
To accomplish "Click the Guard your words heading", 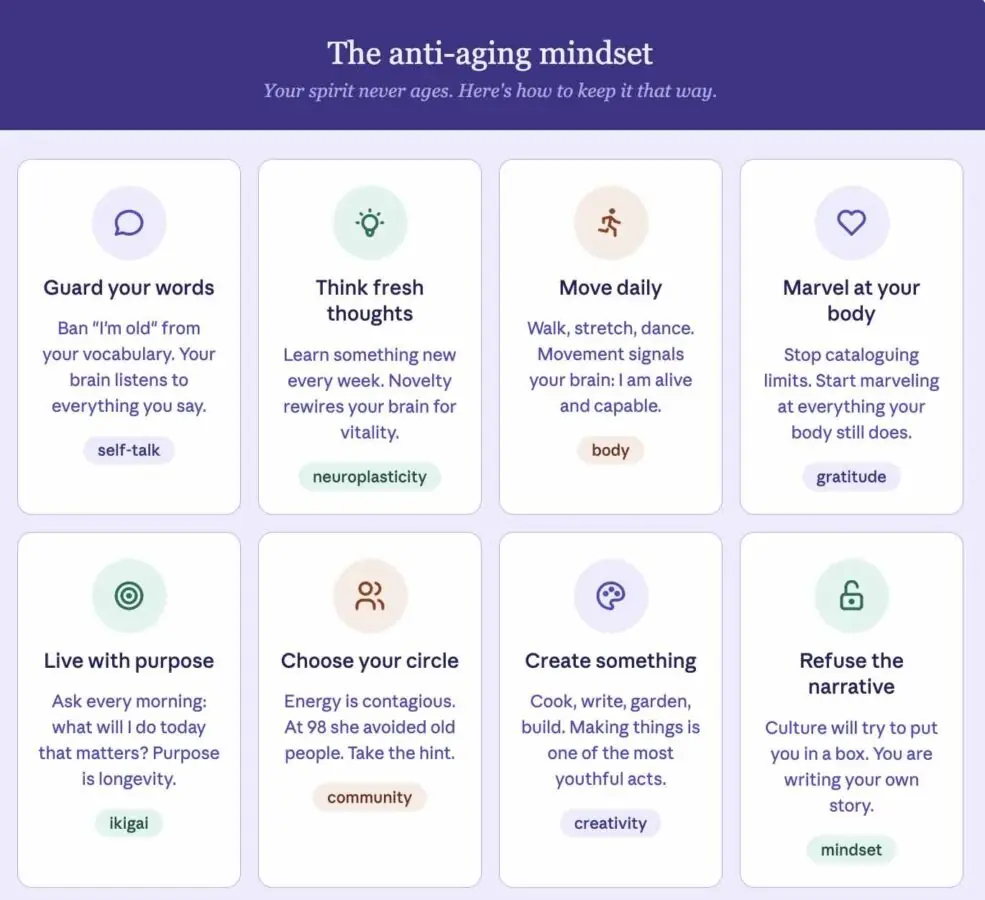I will coord(129,288).
